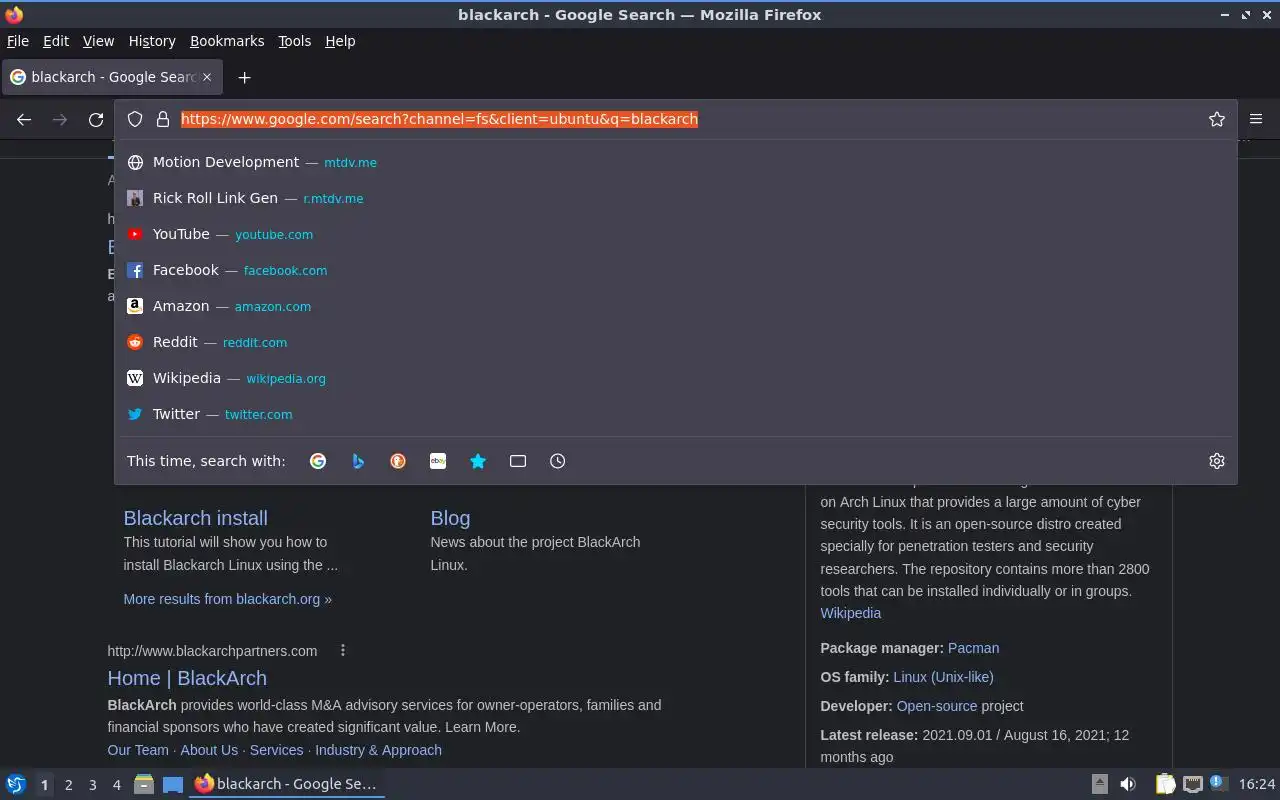Viewport: 1280px width, 800px height.
Task: Search with DuckDuckGo one-off icon
Action: (x=398, y=461)
